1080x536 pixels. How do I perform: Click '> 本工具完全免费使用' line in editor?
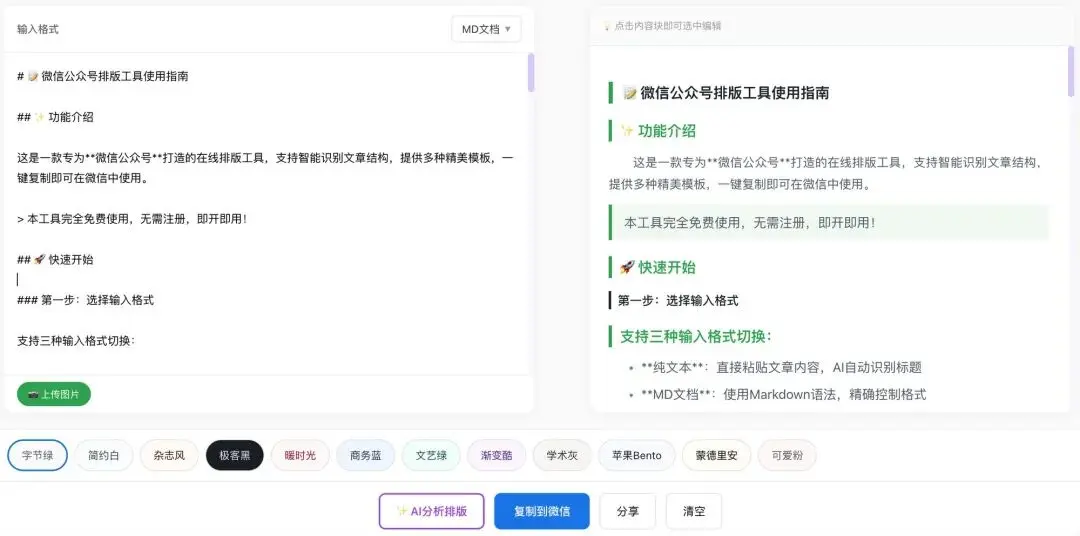pos(132,219)
